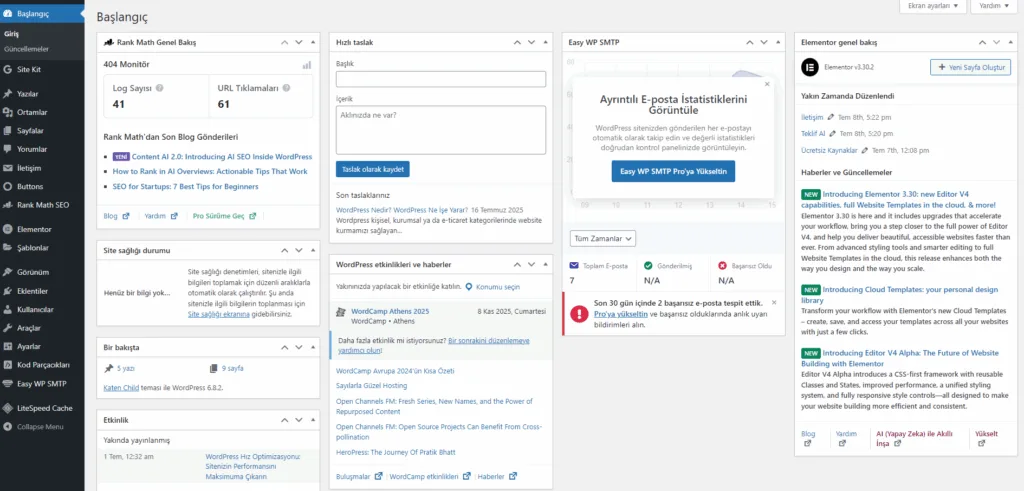
Task: Open LiteSpeed Cache from sidebar icon
Action: click(x=8, y=408)
